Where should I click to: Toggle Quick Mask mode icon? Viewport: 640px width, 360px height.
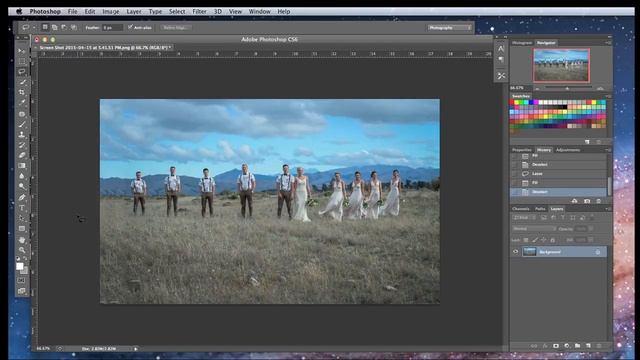tap(22, 280)
